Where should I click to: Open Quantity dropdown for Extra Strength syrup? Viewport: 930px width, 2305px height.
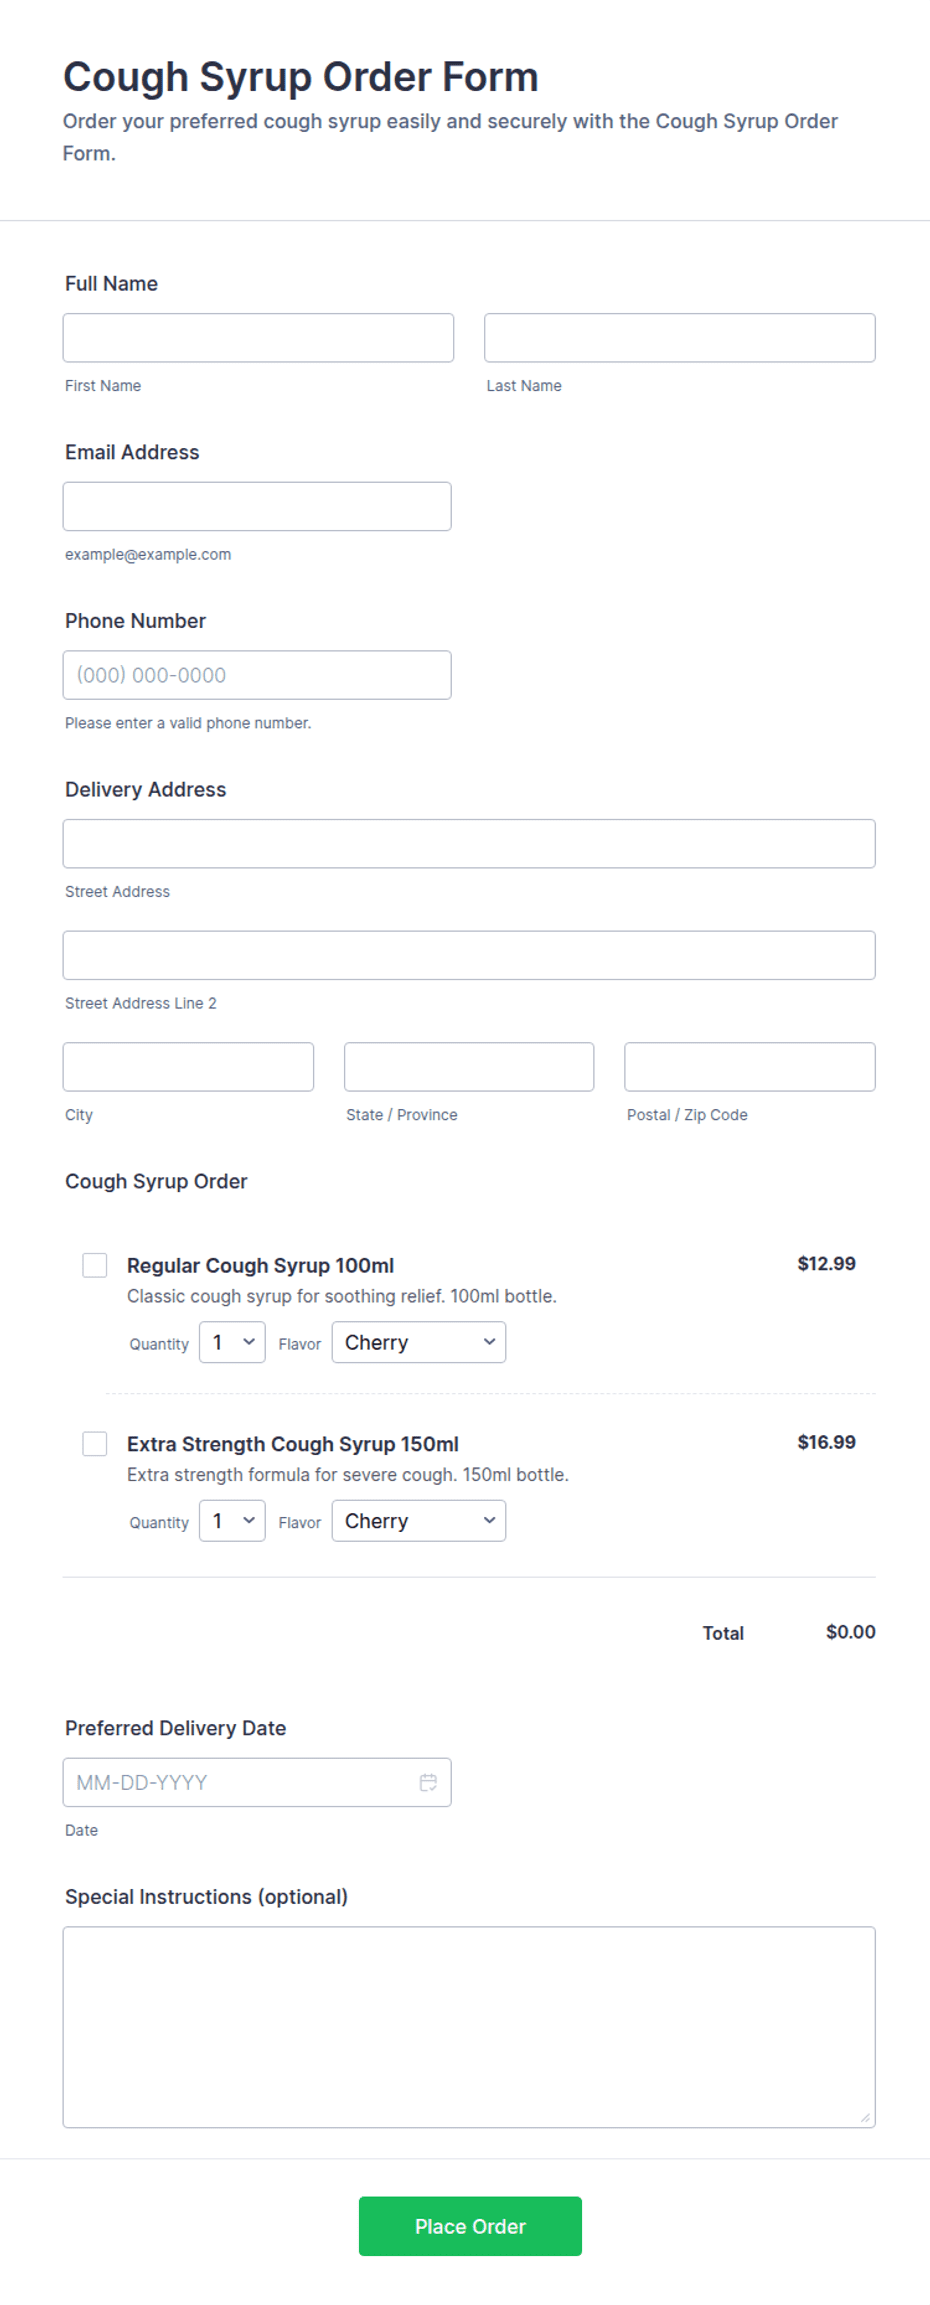pos(232,1521)
